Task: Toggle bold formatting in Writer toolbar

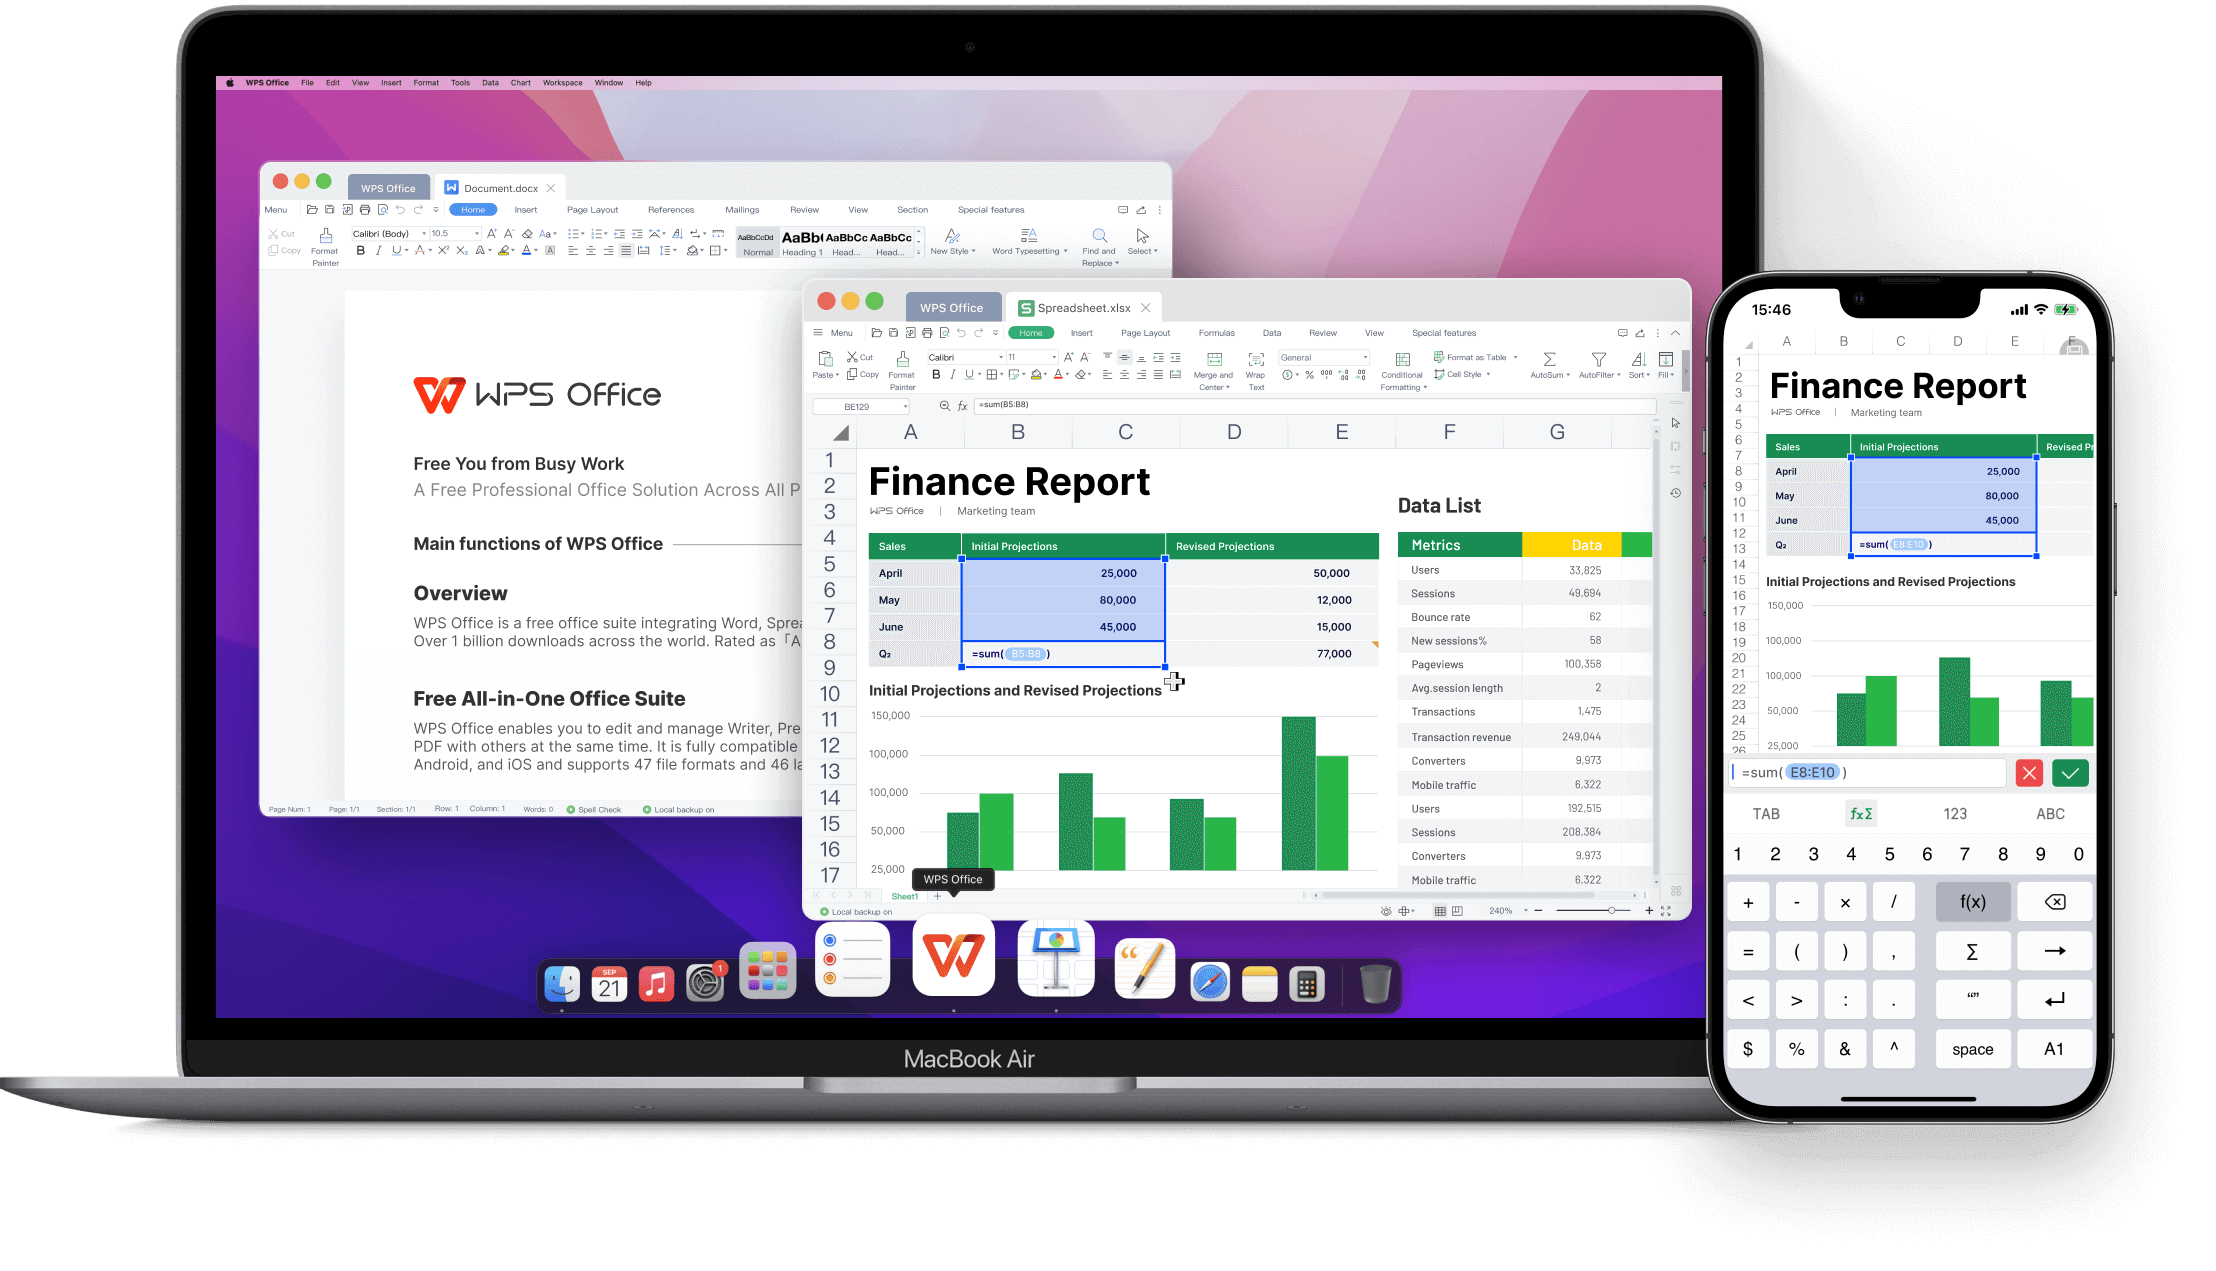Action: pos(358,253)
